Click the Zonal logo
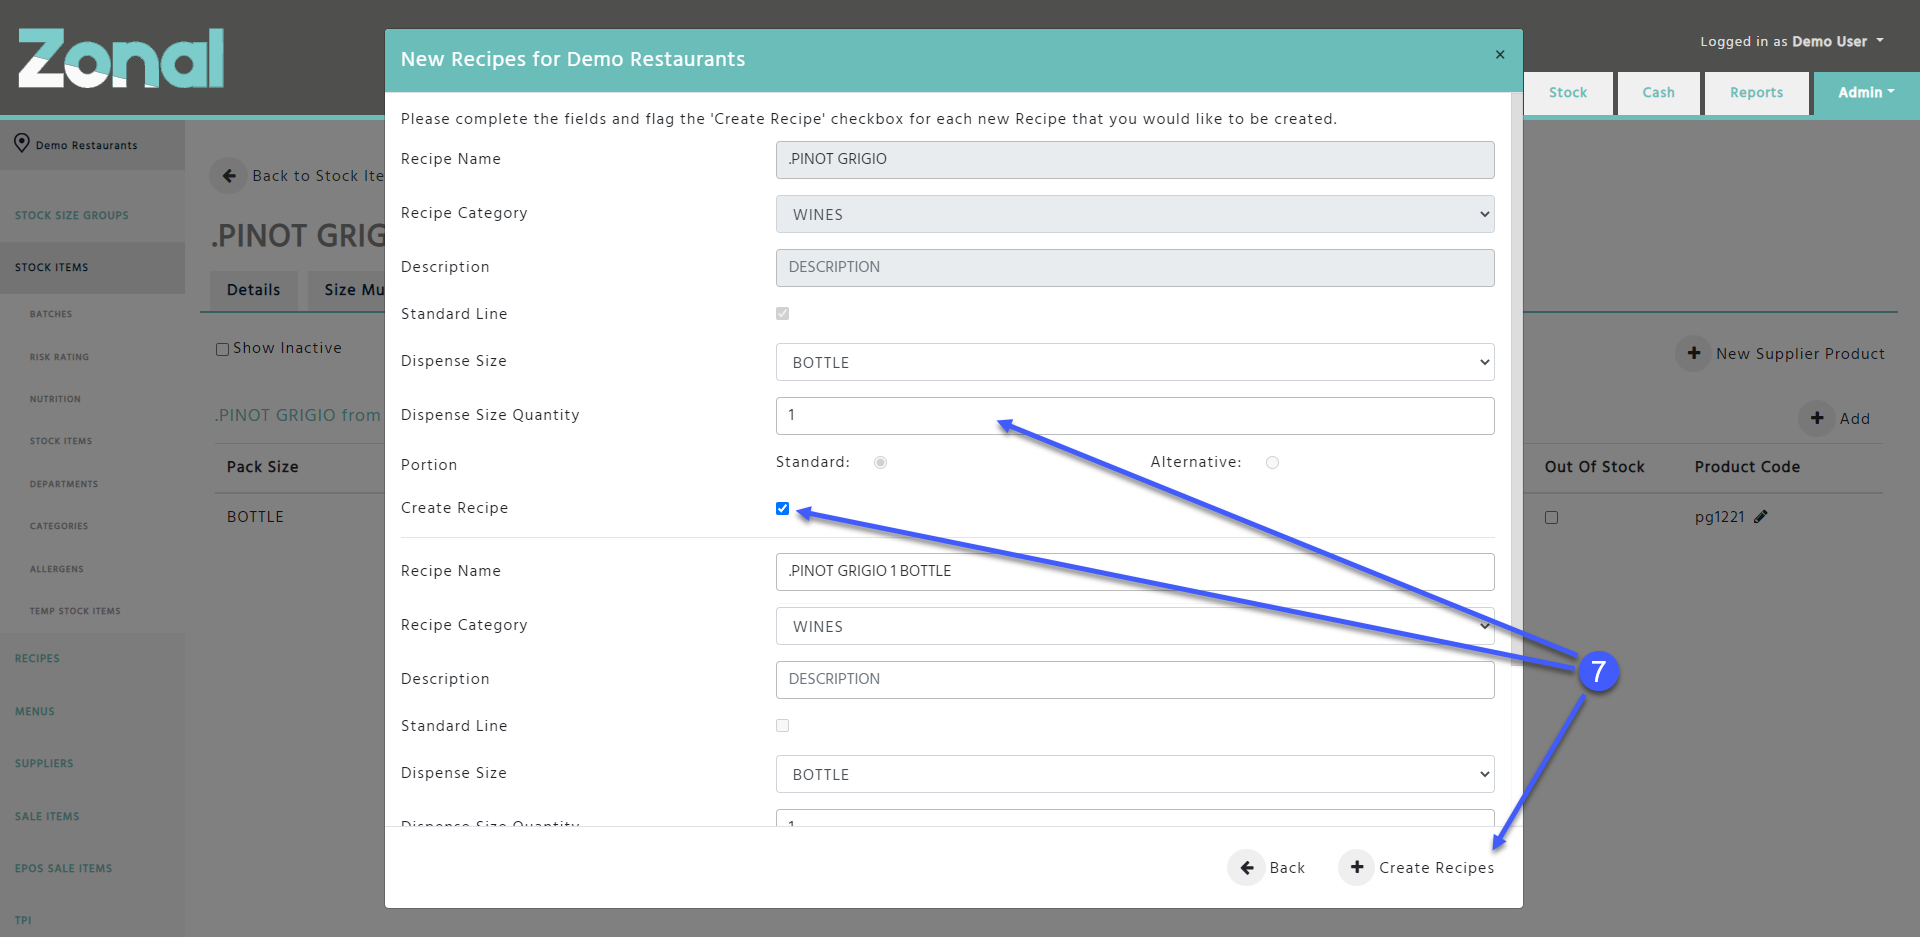The image size is (1920, 937). pos(121,58)
